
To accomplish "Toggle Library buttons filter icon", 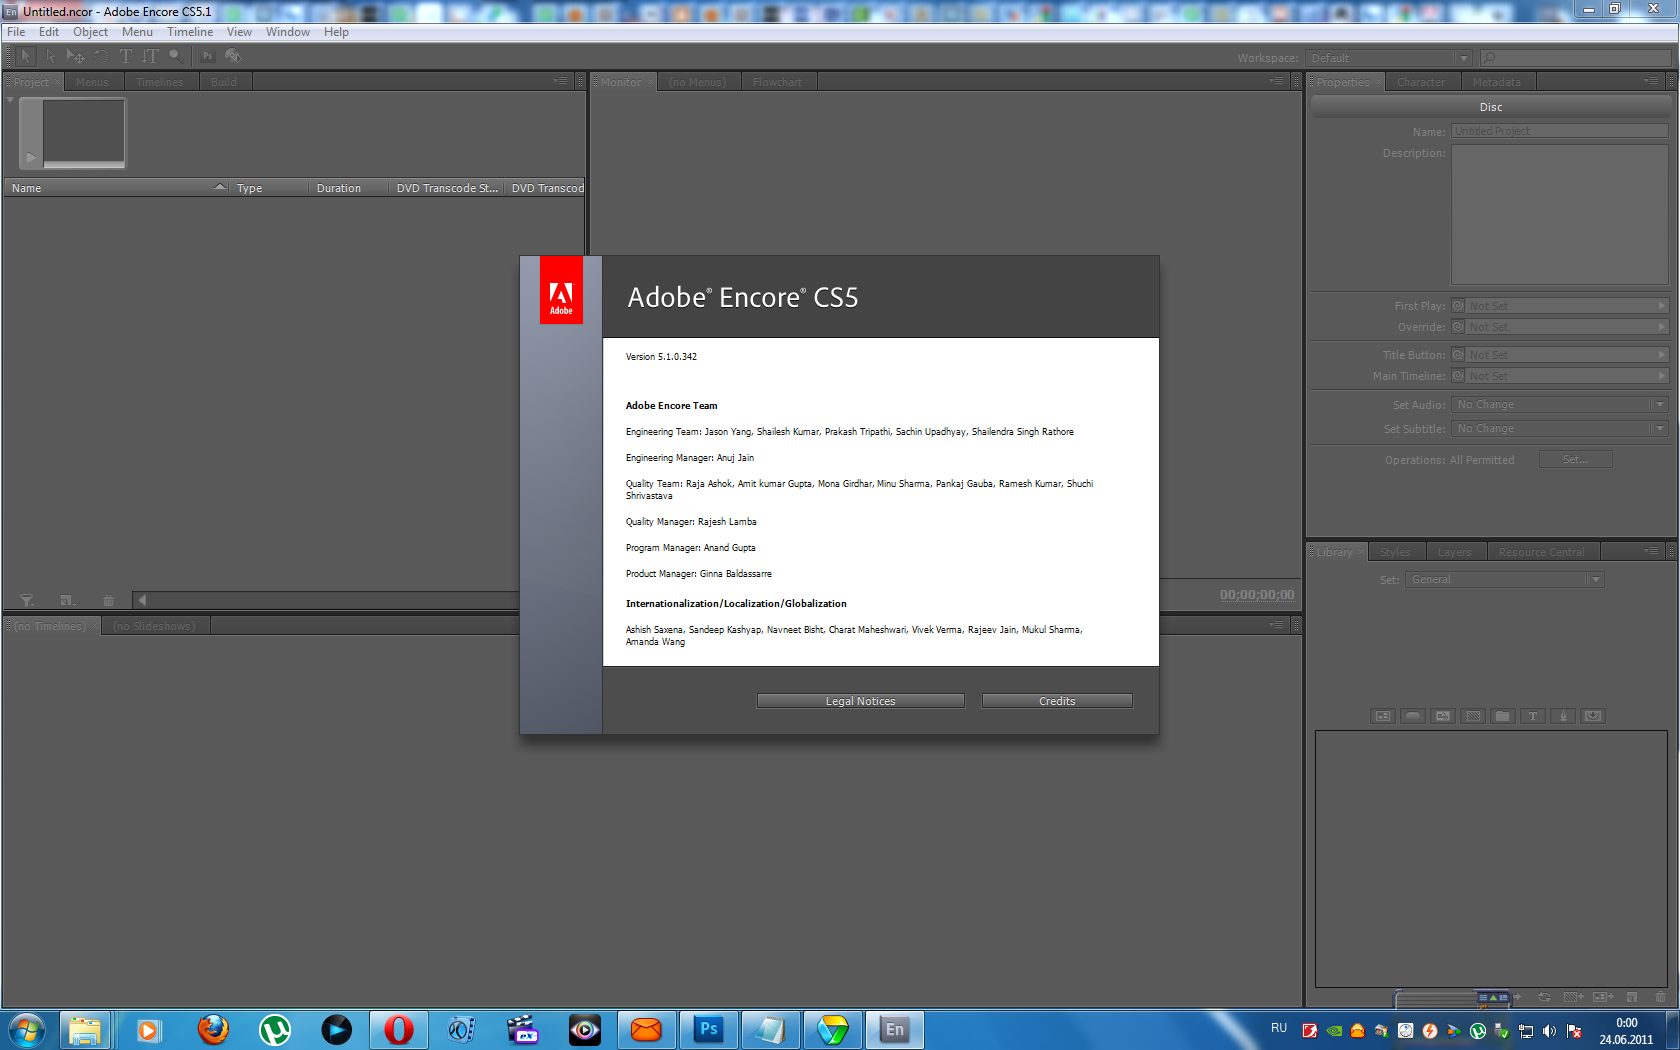I will point(1413,716).
